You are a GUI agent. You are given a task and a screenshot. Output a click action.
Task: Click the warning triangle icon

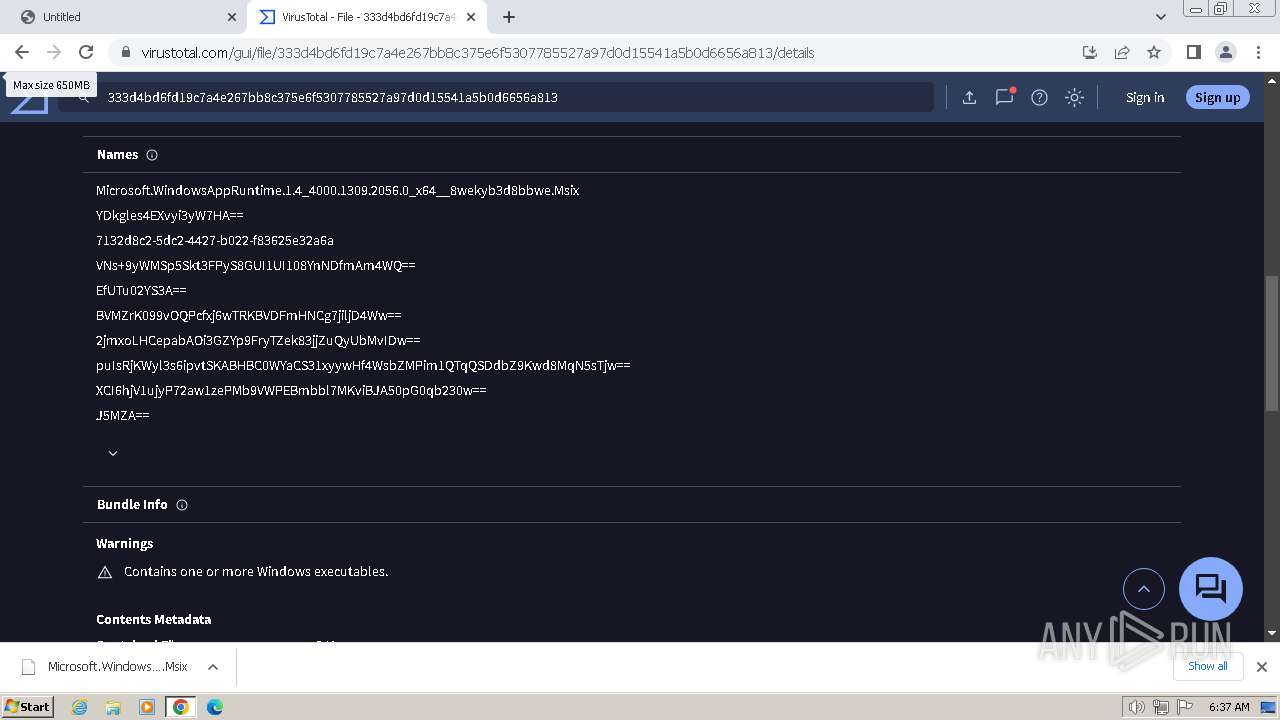105,572
